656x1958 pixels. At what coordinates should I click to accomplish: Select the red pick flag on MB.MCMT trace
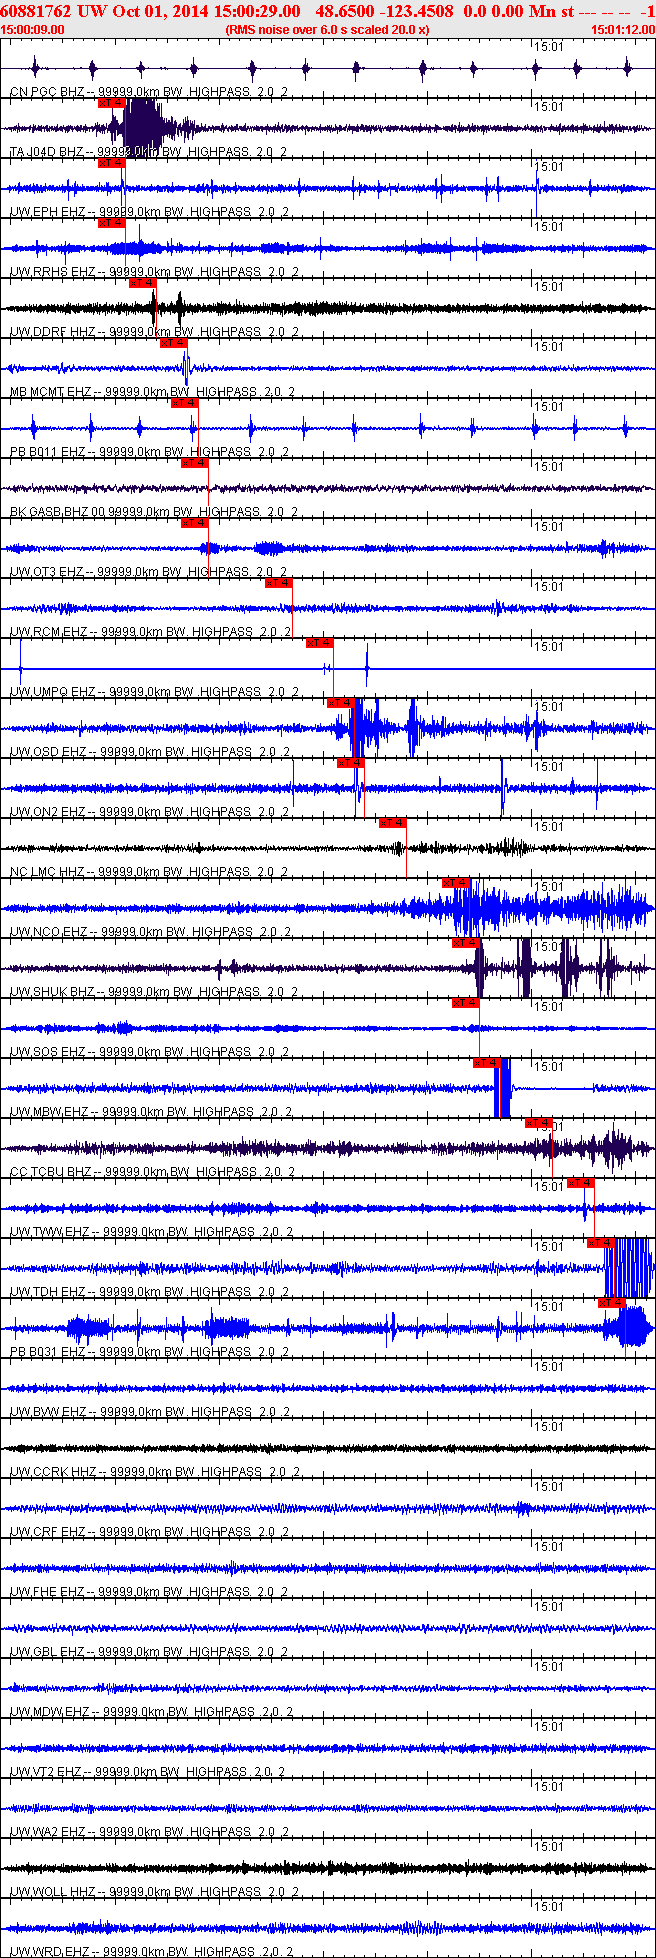(x=173, y=342)
